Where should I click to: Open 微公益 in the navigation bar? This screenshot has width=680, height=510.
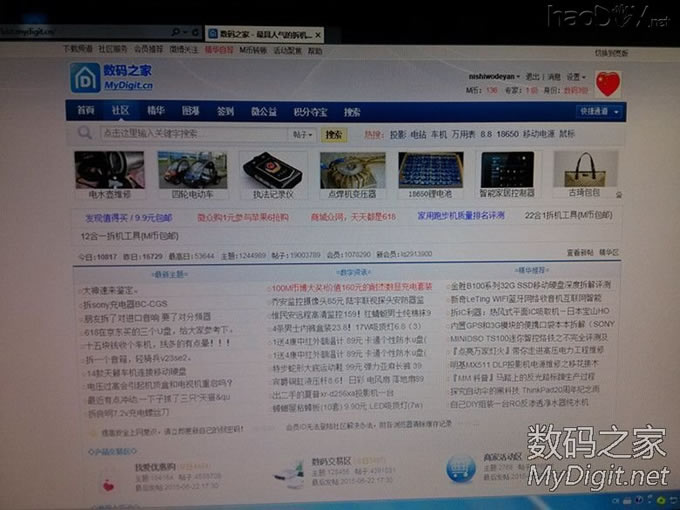pyautogui.click(x=264, y=112)
